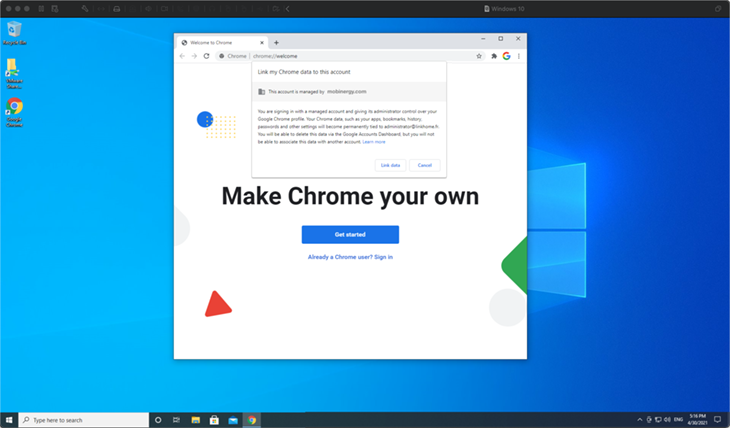The image size is (730, 428).
Task: Reload the Chrome welcome page
Action: [206, 56]
